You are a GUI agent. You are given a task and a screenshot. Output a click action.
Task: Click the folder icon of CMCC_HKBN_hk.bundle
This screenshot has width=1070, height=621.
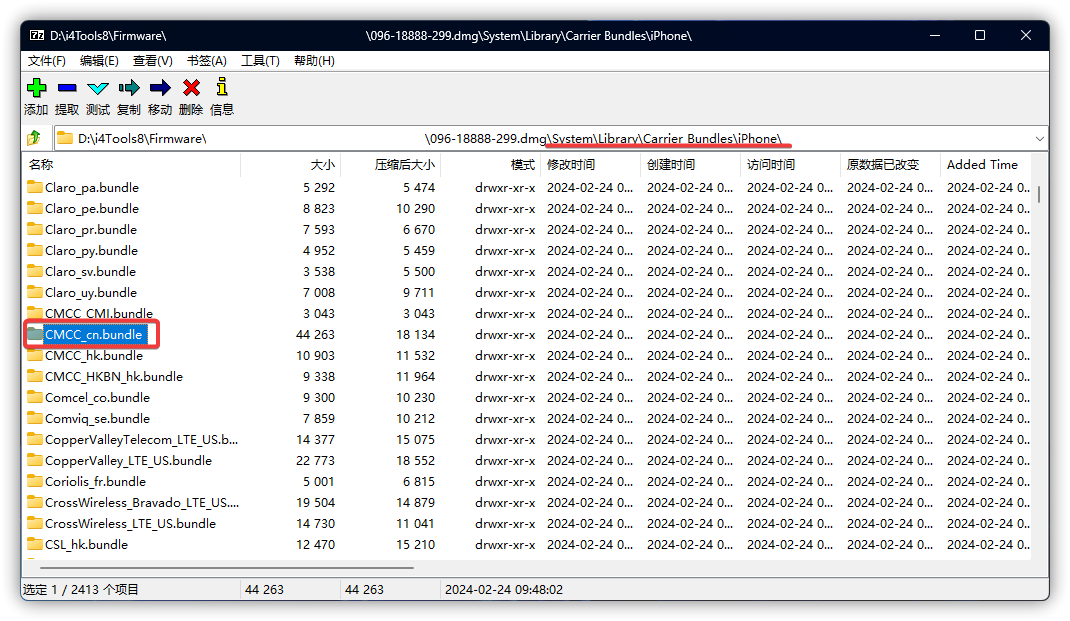[x=35, y=376]
